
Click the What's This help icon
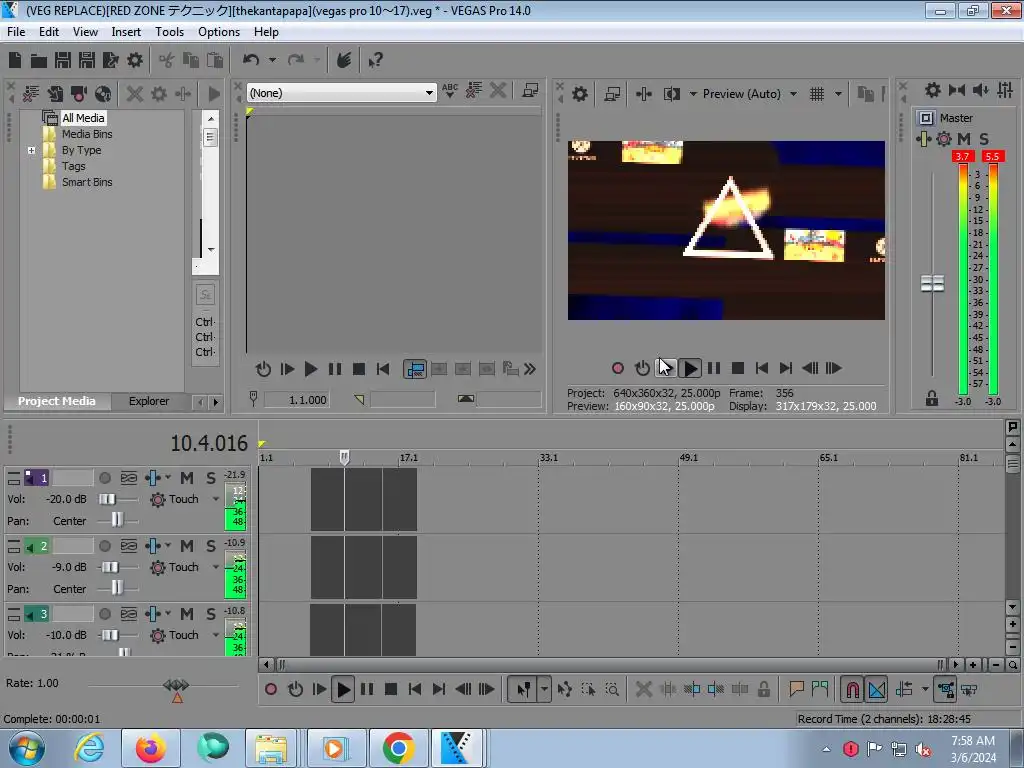375,61
